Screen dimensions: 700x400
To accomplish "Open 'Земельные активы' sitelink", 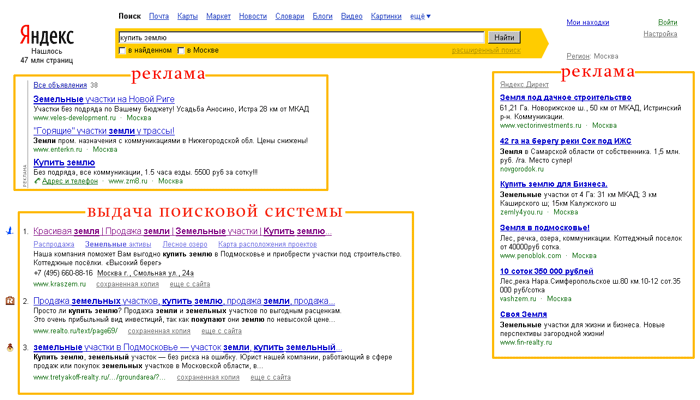I will click(x=118, y=245).
